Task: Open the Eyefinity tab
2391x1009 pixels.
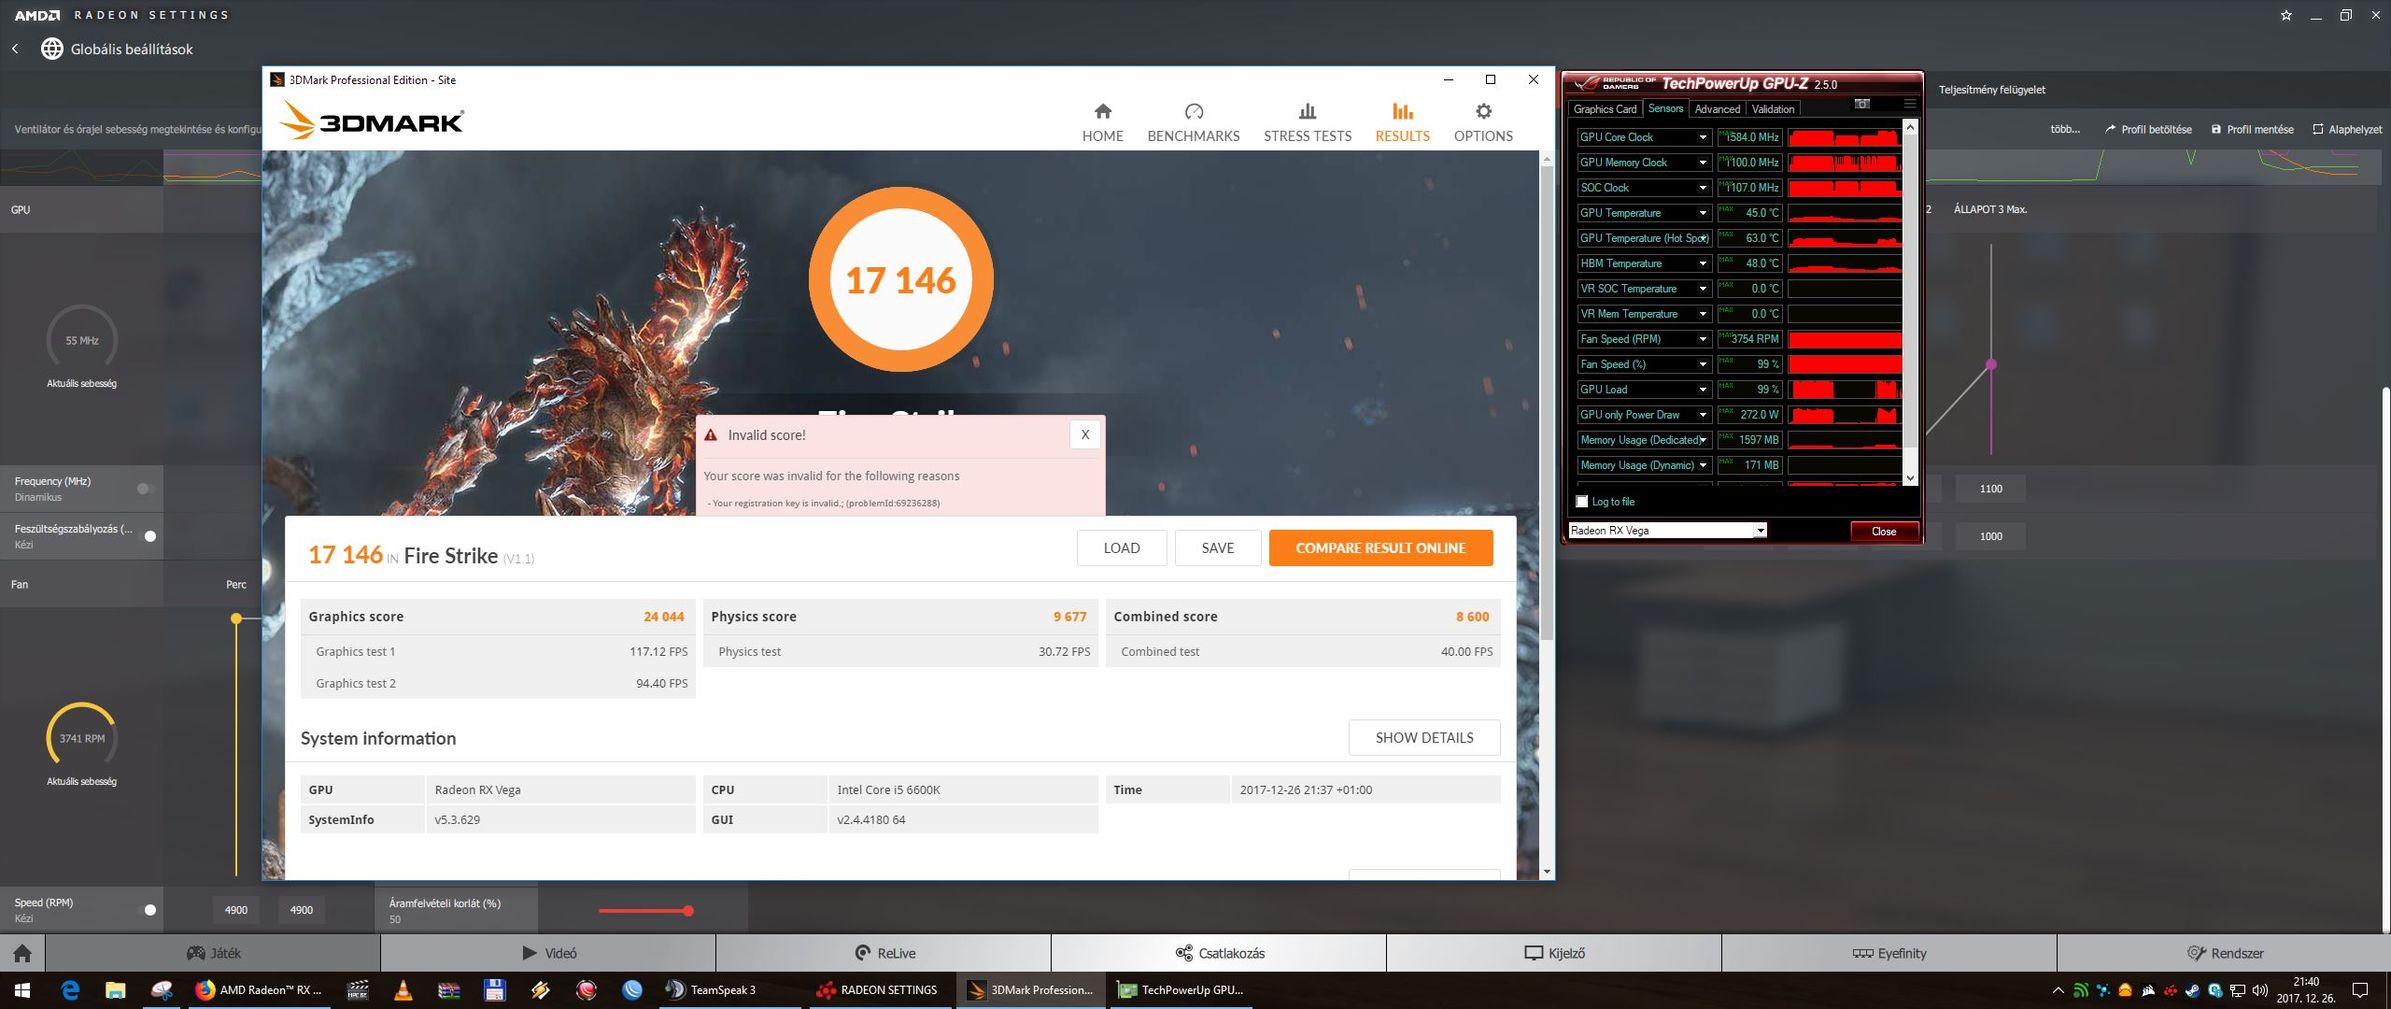Action: [x=1889, y=953]
